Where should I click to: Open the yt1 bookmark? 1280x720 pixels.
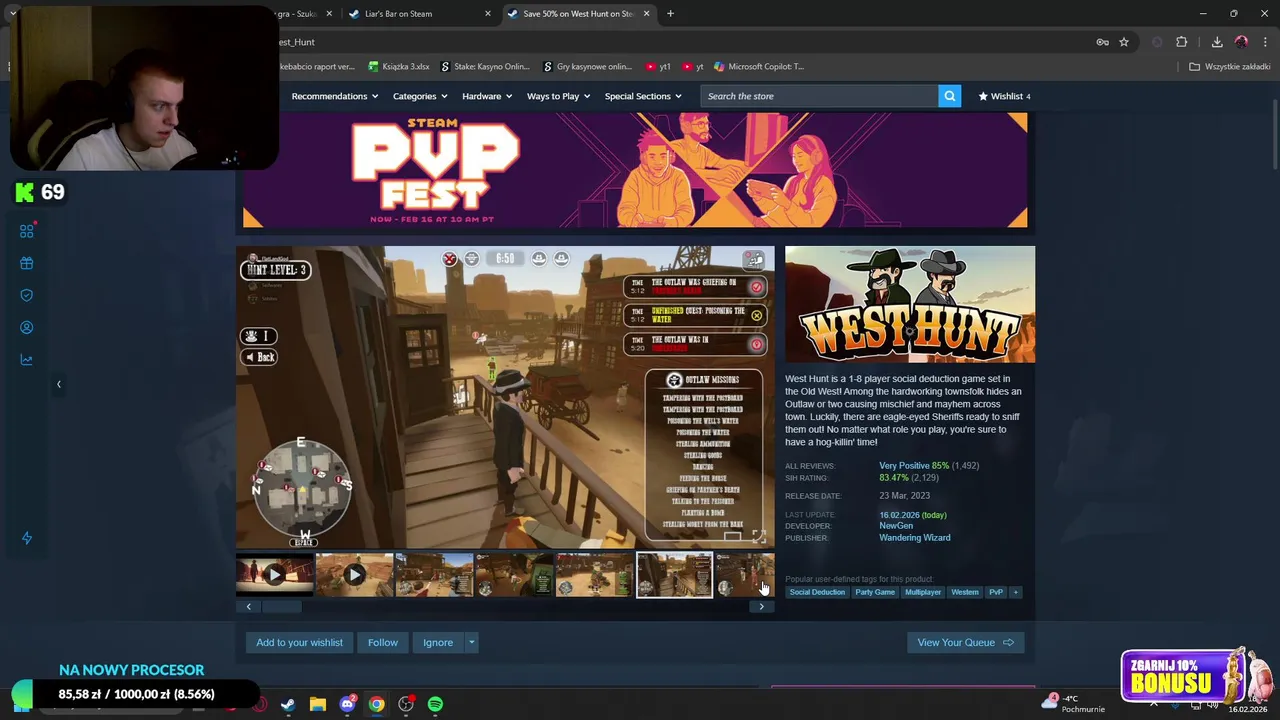click(658, 67)
